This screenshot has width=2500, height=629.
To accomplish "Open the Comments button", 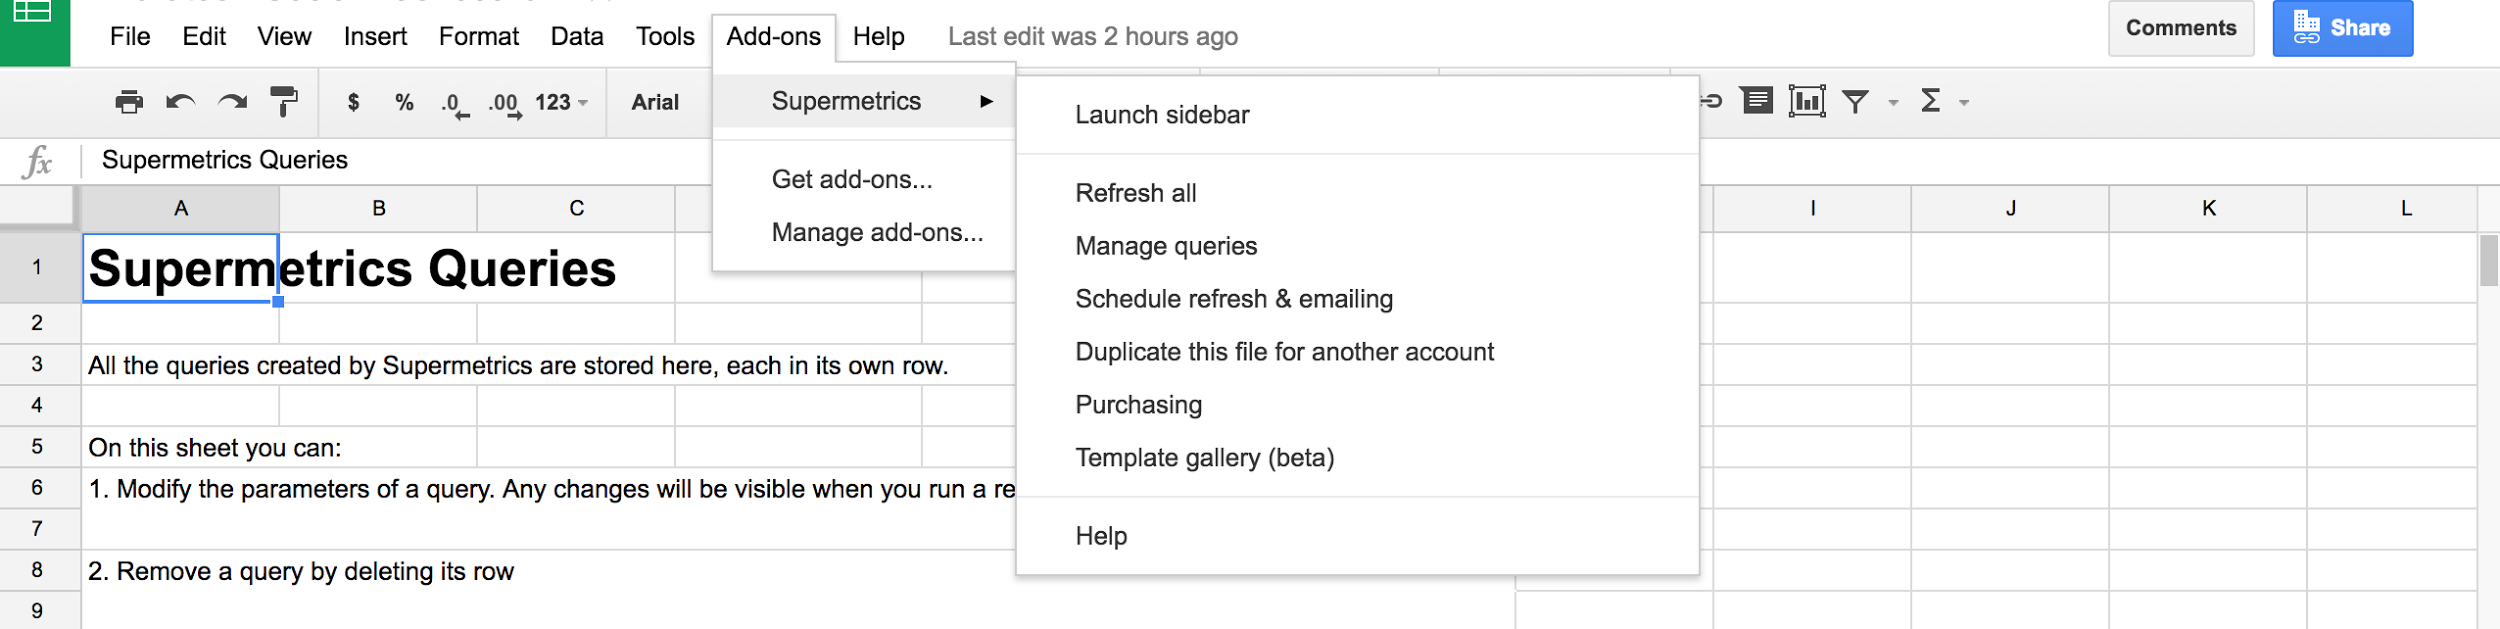I will click(x=2180, y=28).
